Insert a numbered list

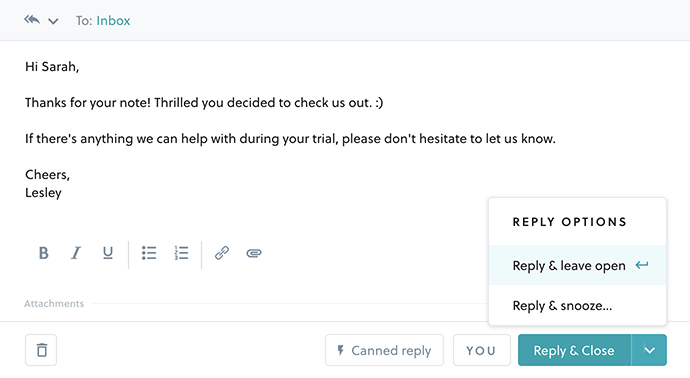click(x=181, y=253)
